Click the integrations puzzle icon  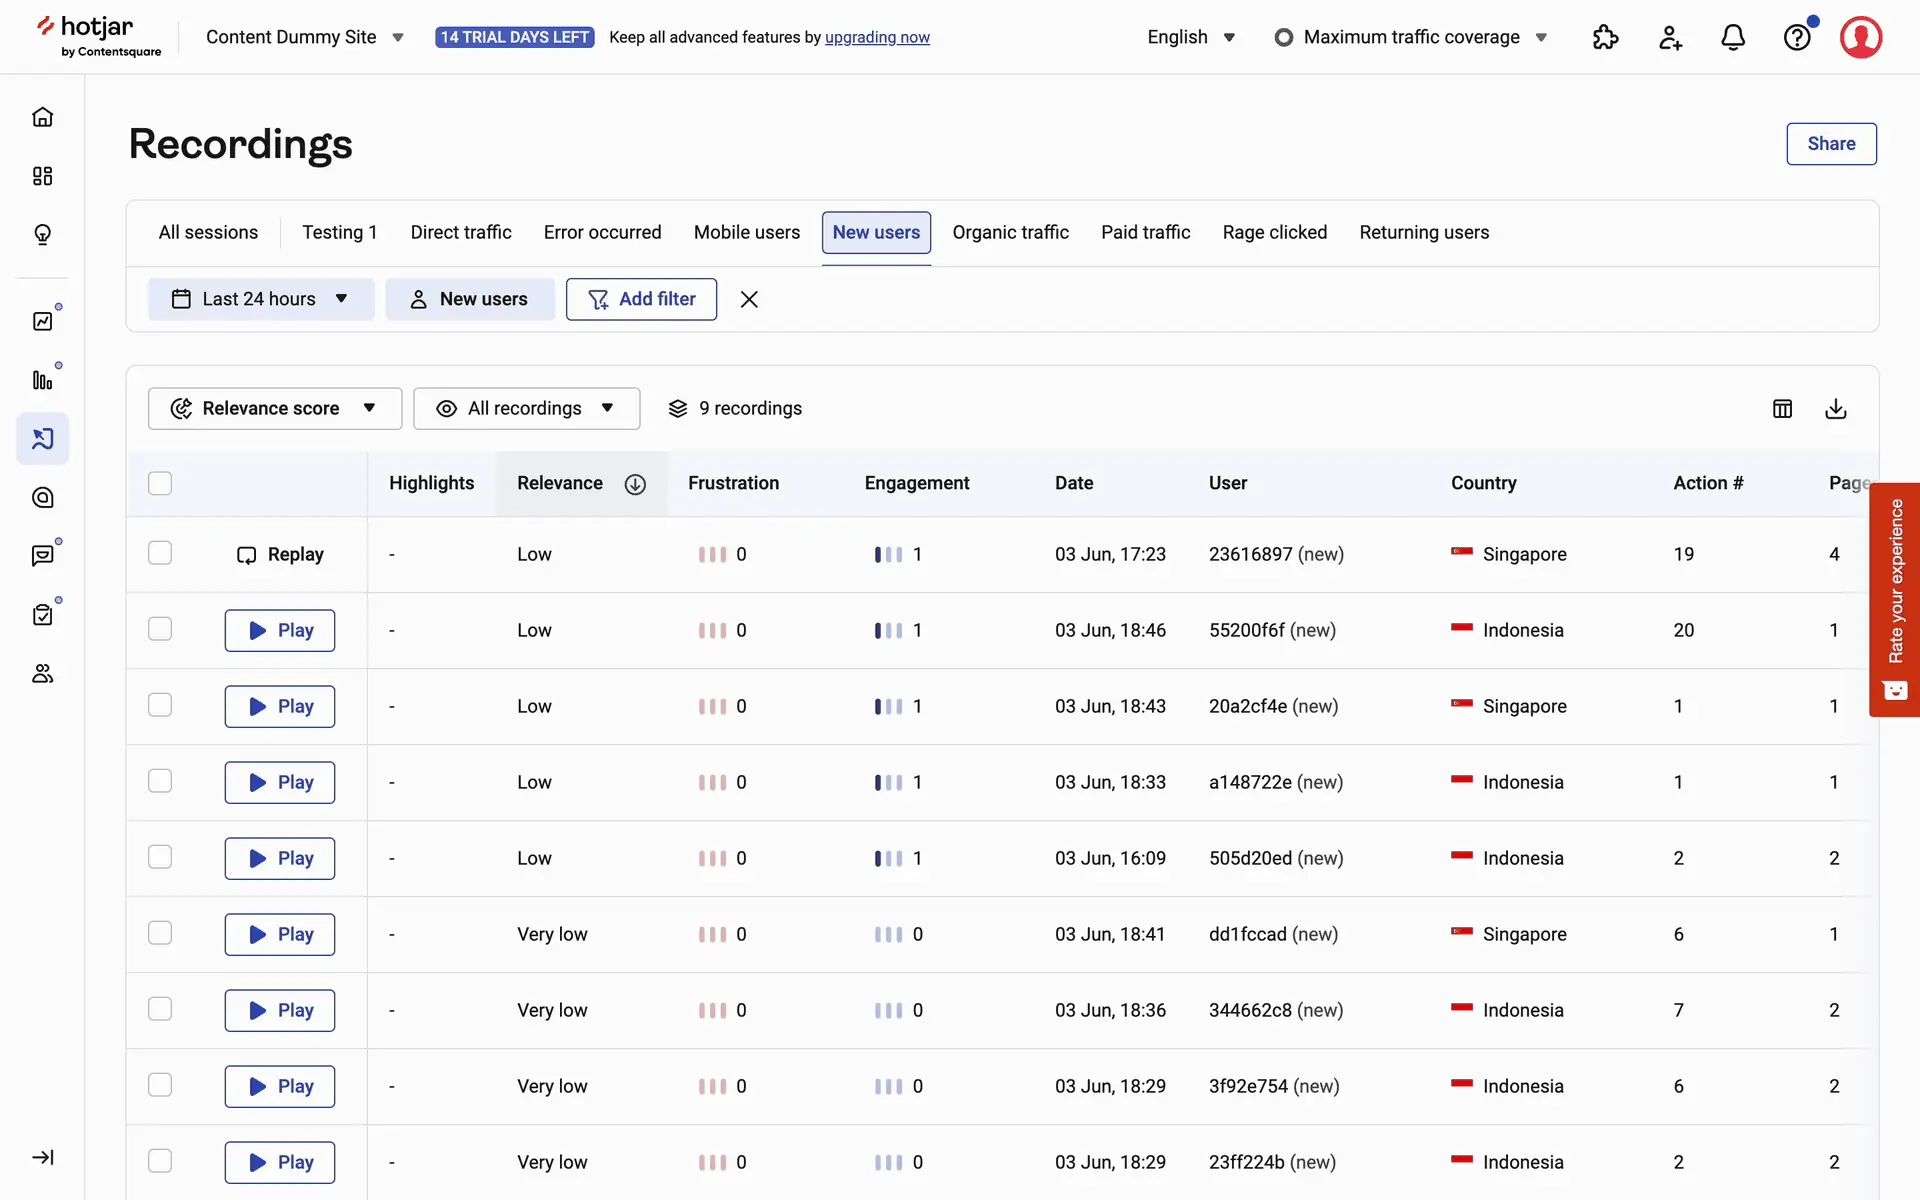click(1605, 38)
